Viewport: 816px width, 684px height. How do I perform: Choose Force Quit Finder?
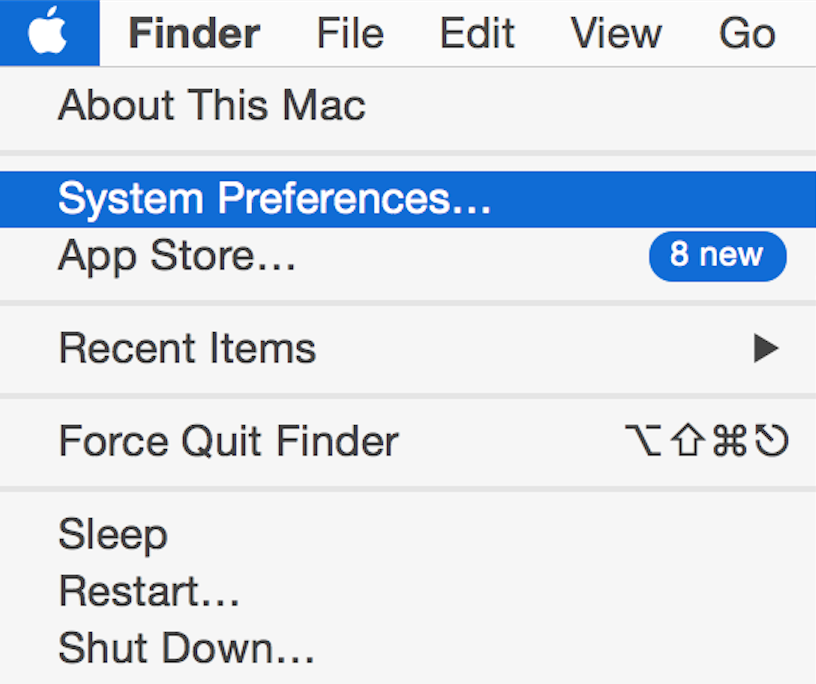(x=228, y=441)
